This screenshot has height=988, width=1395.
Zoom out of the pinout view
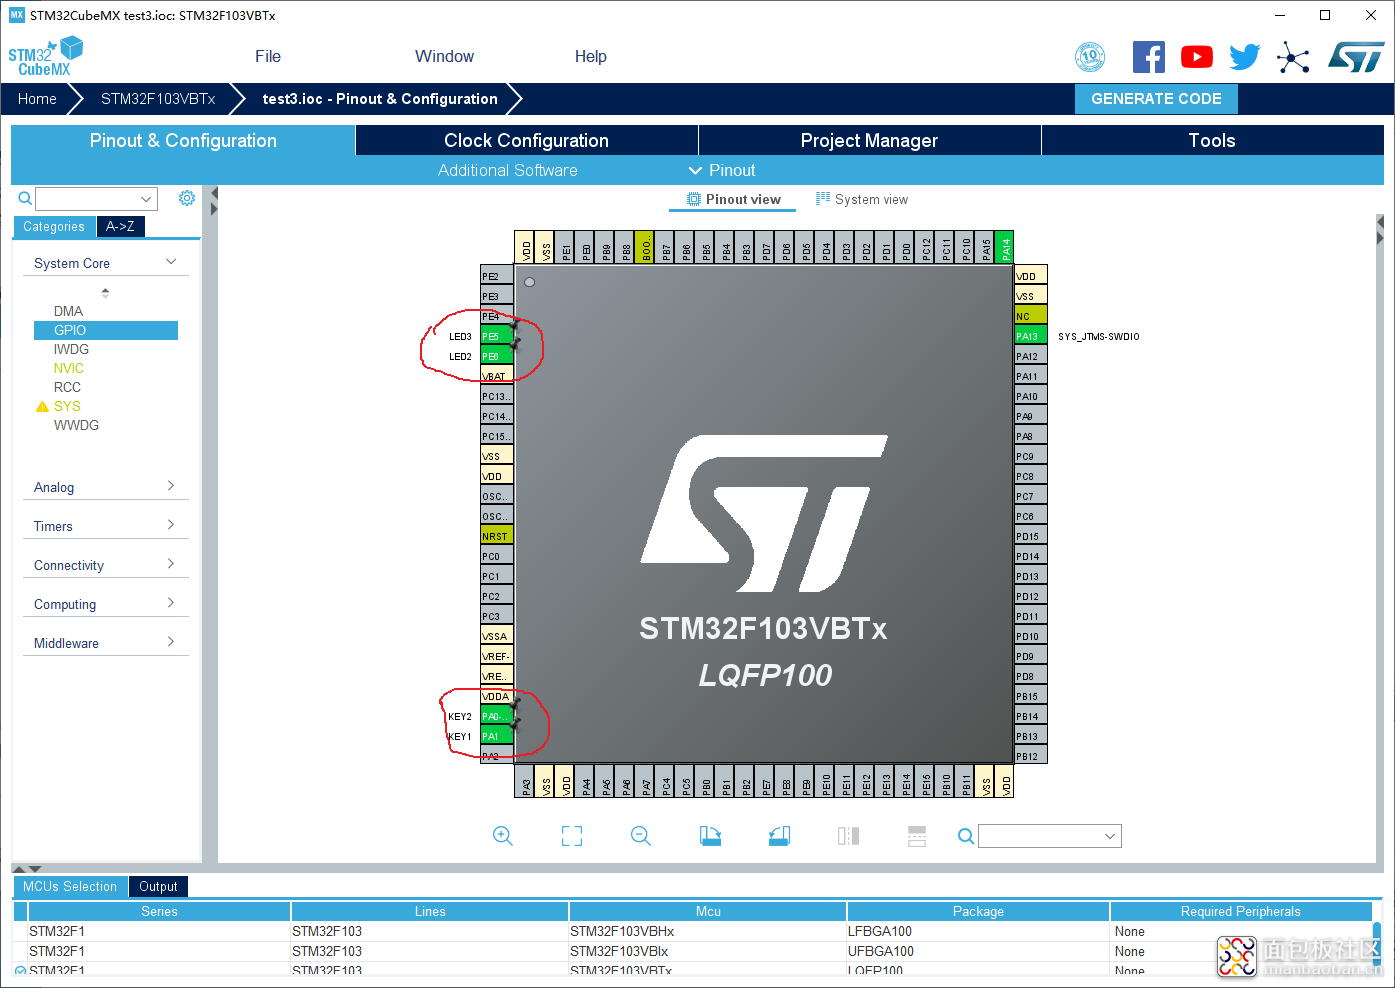click(x=641, y=836)
